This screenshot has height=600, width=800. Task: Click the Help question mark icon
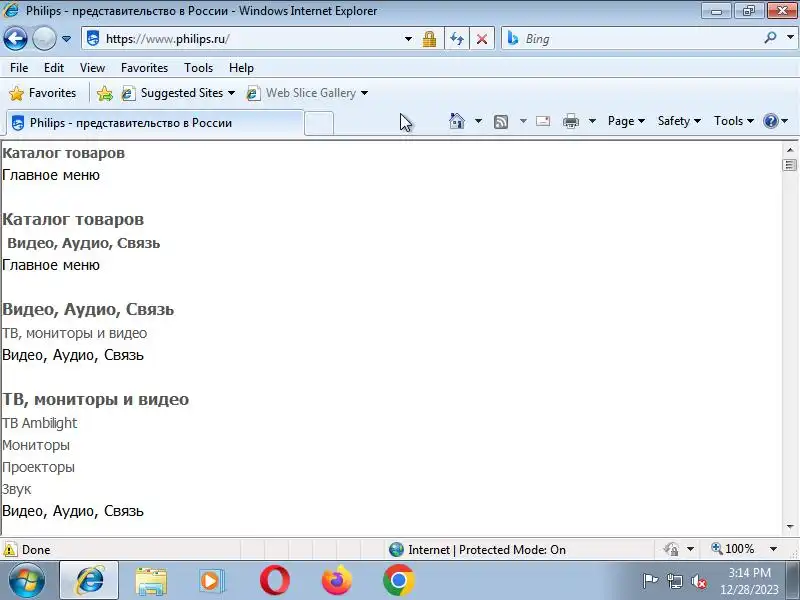click(x=770, y=121)
